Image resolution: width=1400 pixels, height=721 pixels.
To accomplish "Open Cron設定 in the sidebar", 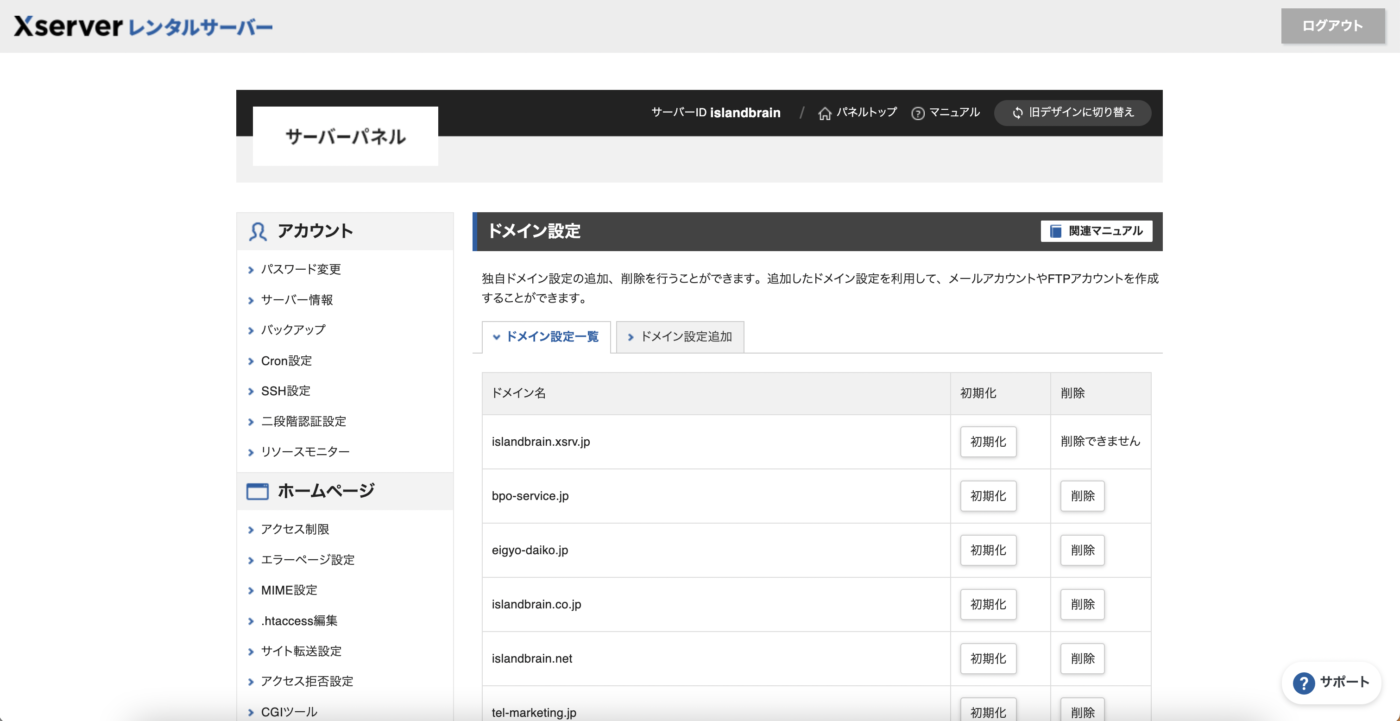I will pos(286,361).
